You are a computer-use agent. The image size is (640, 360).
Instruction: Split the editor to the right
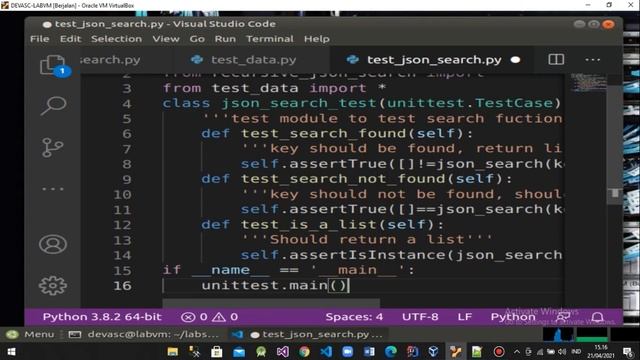[556, 60]
